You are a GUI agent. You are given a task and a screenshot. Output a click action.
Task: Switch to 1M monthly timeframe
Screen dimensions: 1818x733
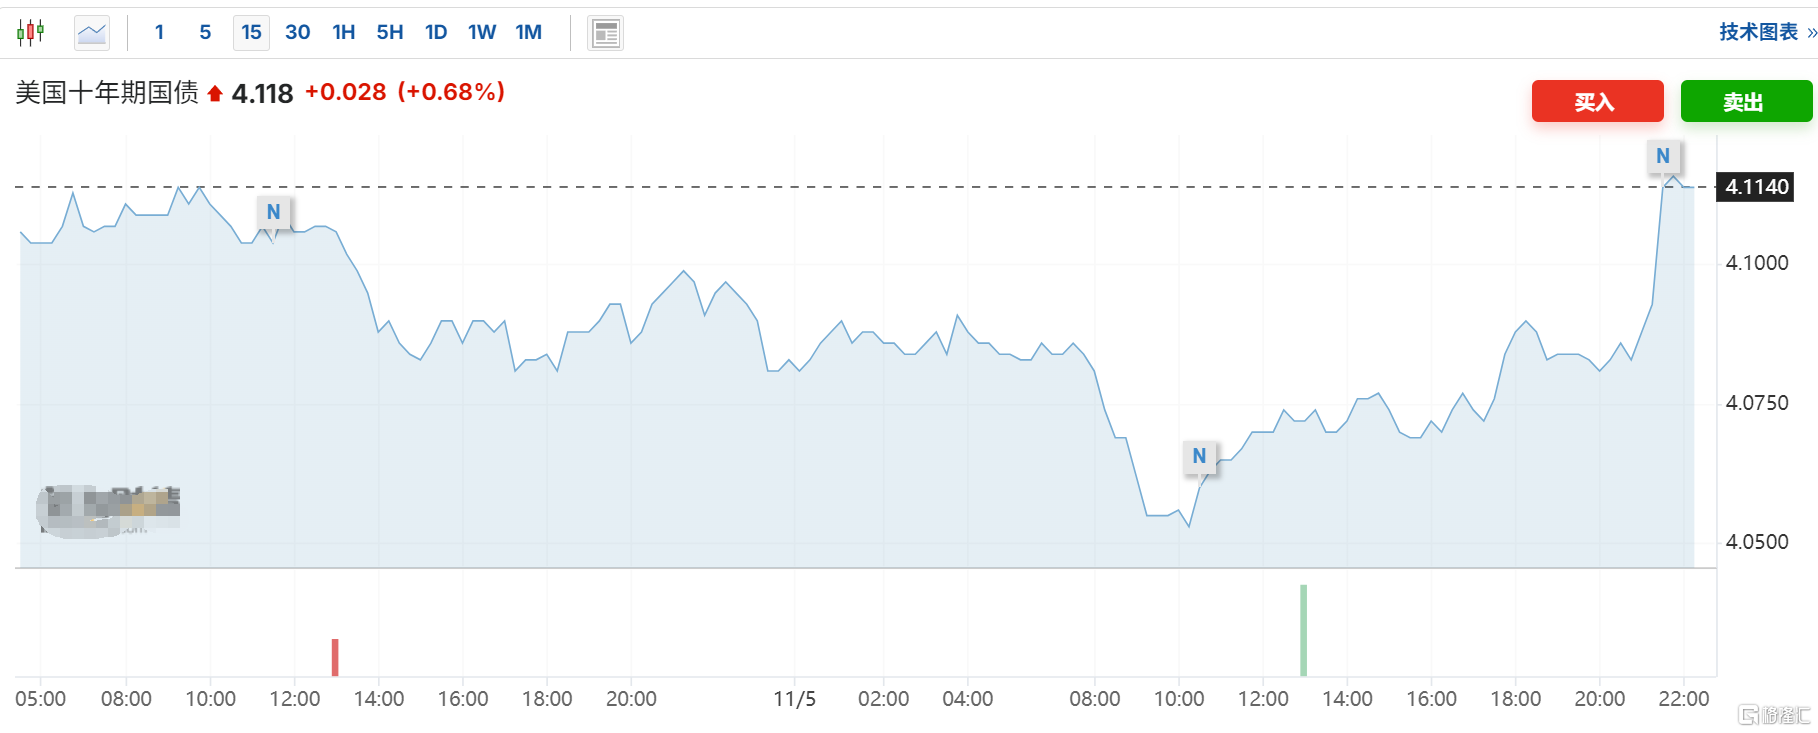pos(528,33)
